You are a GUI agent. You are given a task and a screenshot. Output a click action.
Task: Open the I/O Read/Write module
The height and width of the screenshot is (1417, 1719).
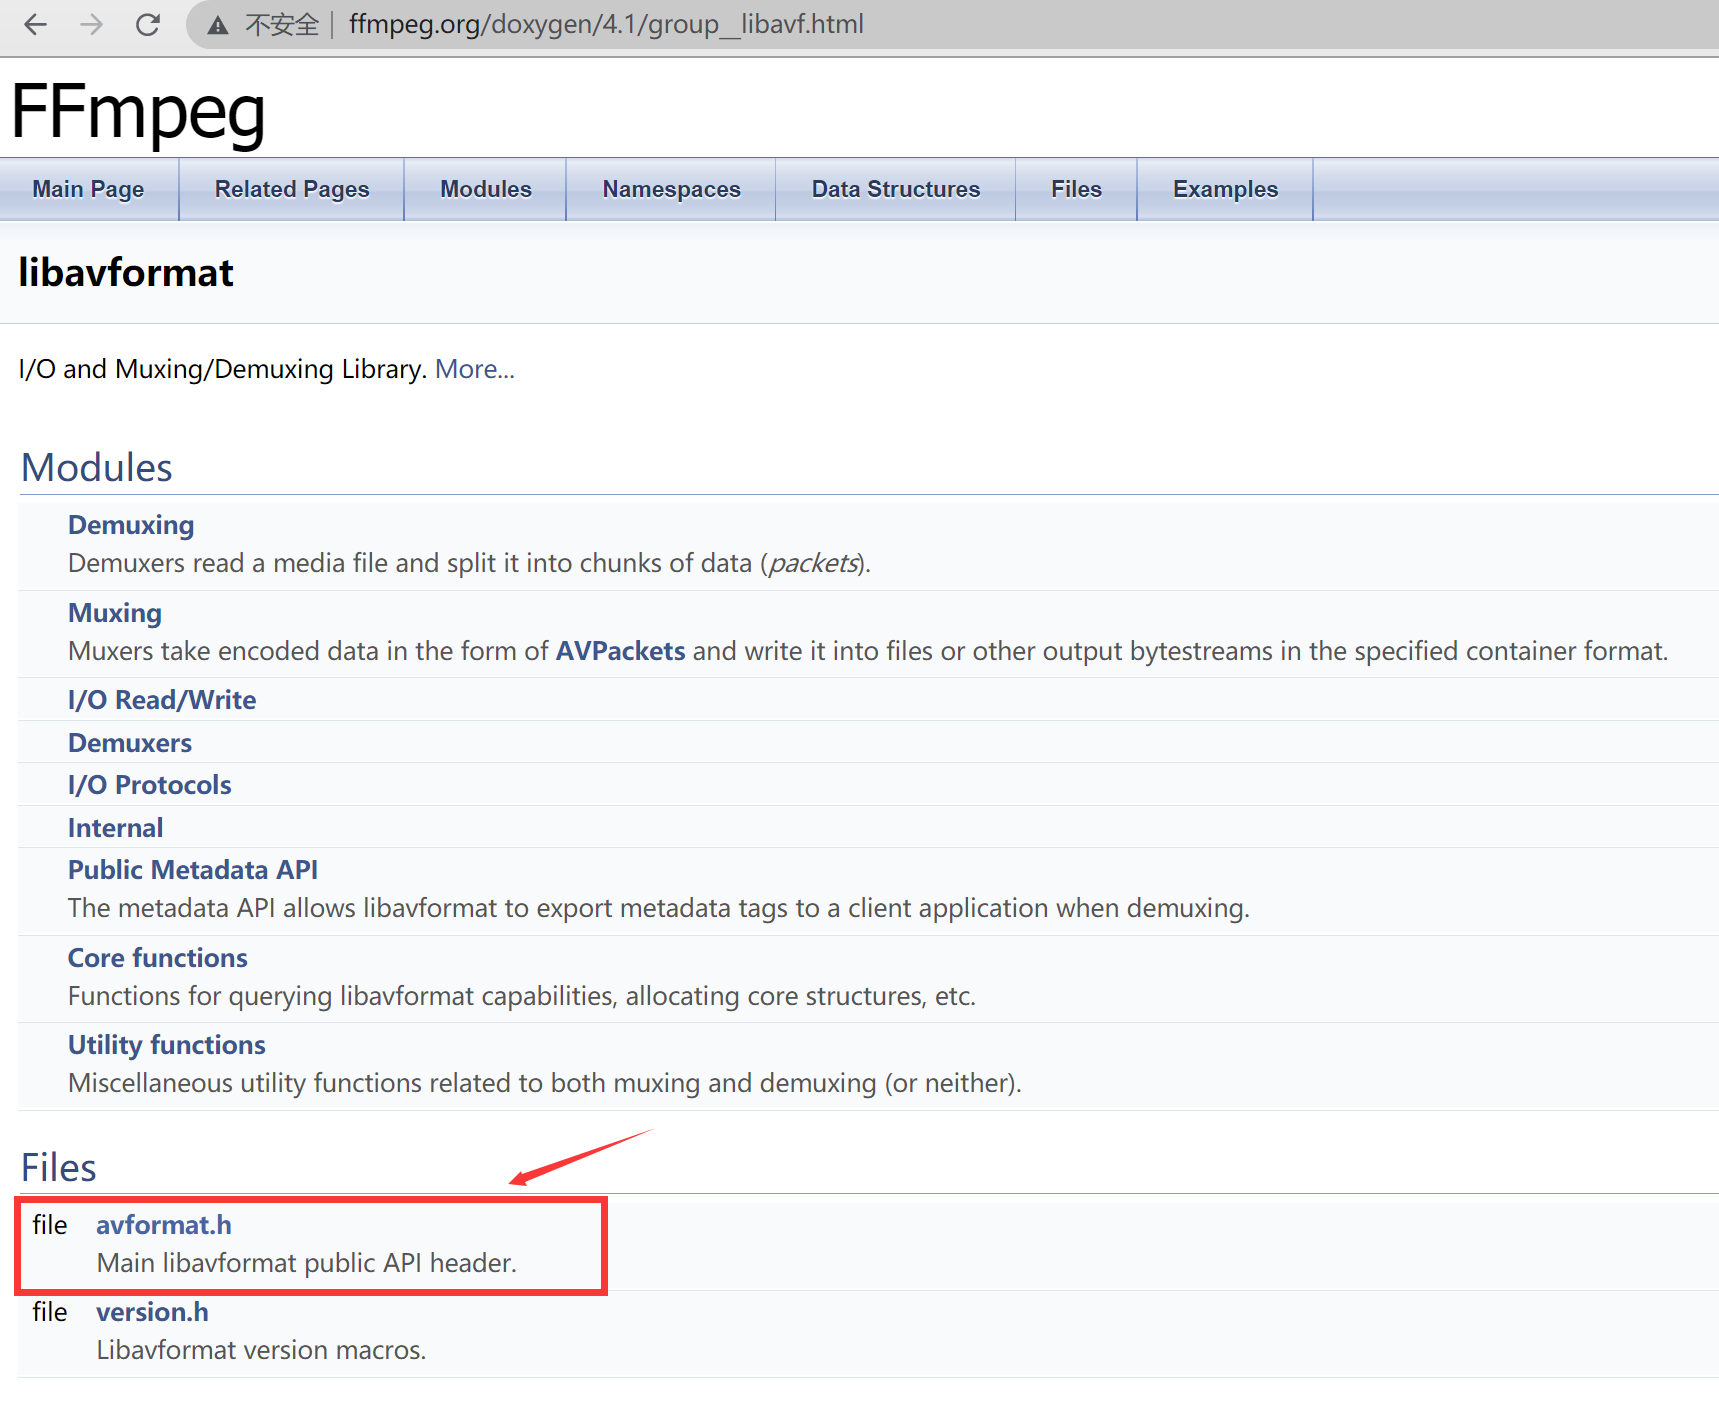point(162,700)
